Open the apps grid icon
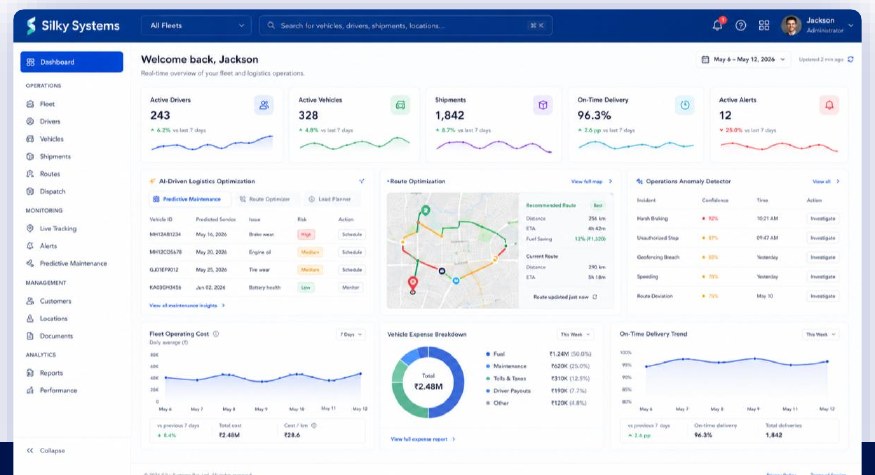Viewport: 875px width, 475px height. click(x=764, y=25)
